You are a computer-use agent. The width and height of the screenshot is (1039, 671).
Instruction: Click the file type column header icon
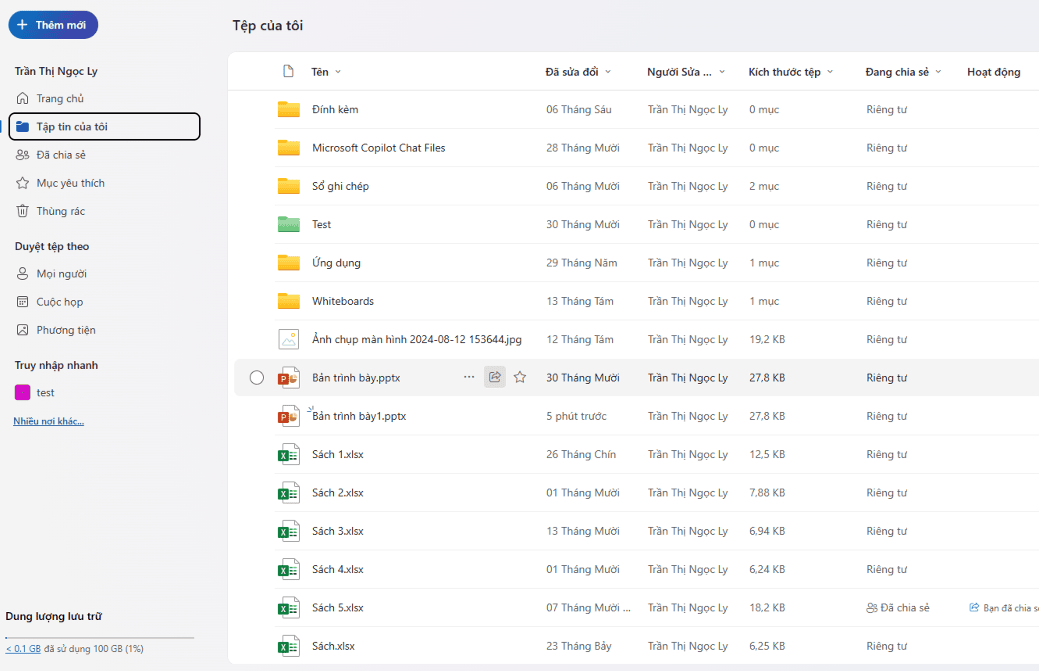point(288,71)
